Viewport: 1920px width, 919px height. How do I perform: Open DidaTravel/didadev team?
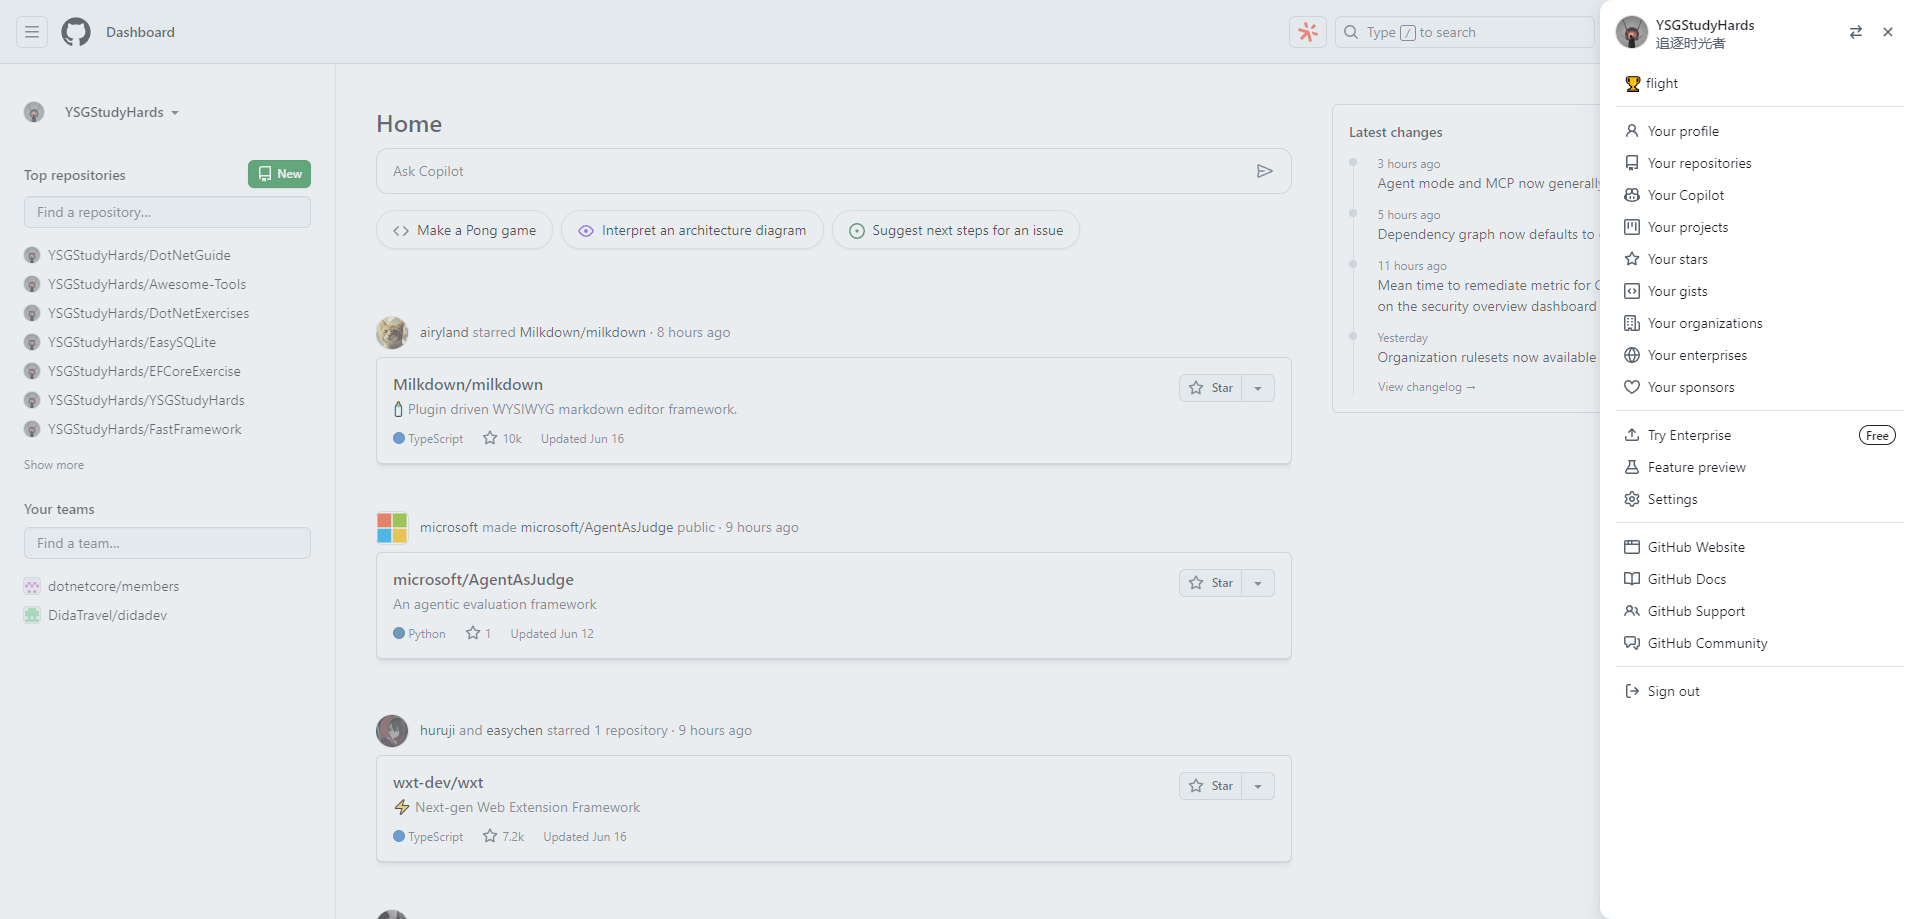[107, 615]
